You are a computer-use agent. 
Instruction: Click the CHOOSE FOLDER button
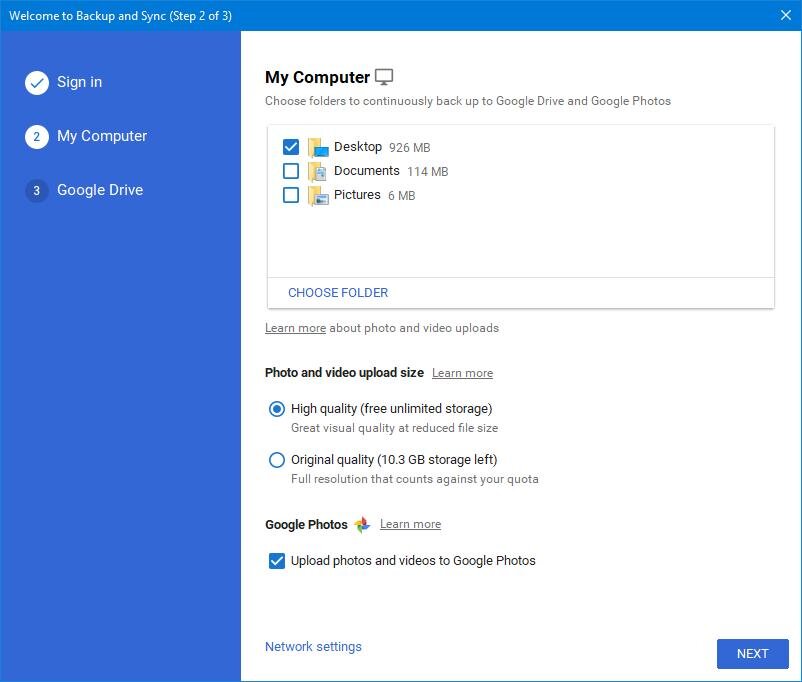[338, 293]
